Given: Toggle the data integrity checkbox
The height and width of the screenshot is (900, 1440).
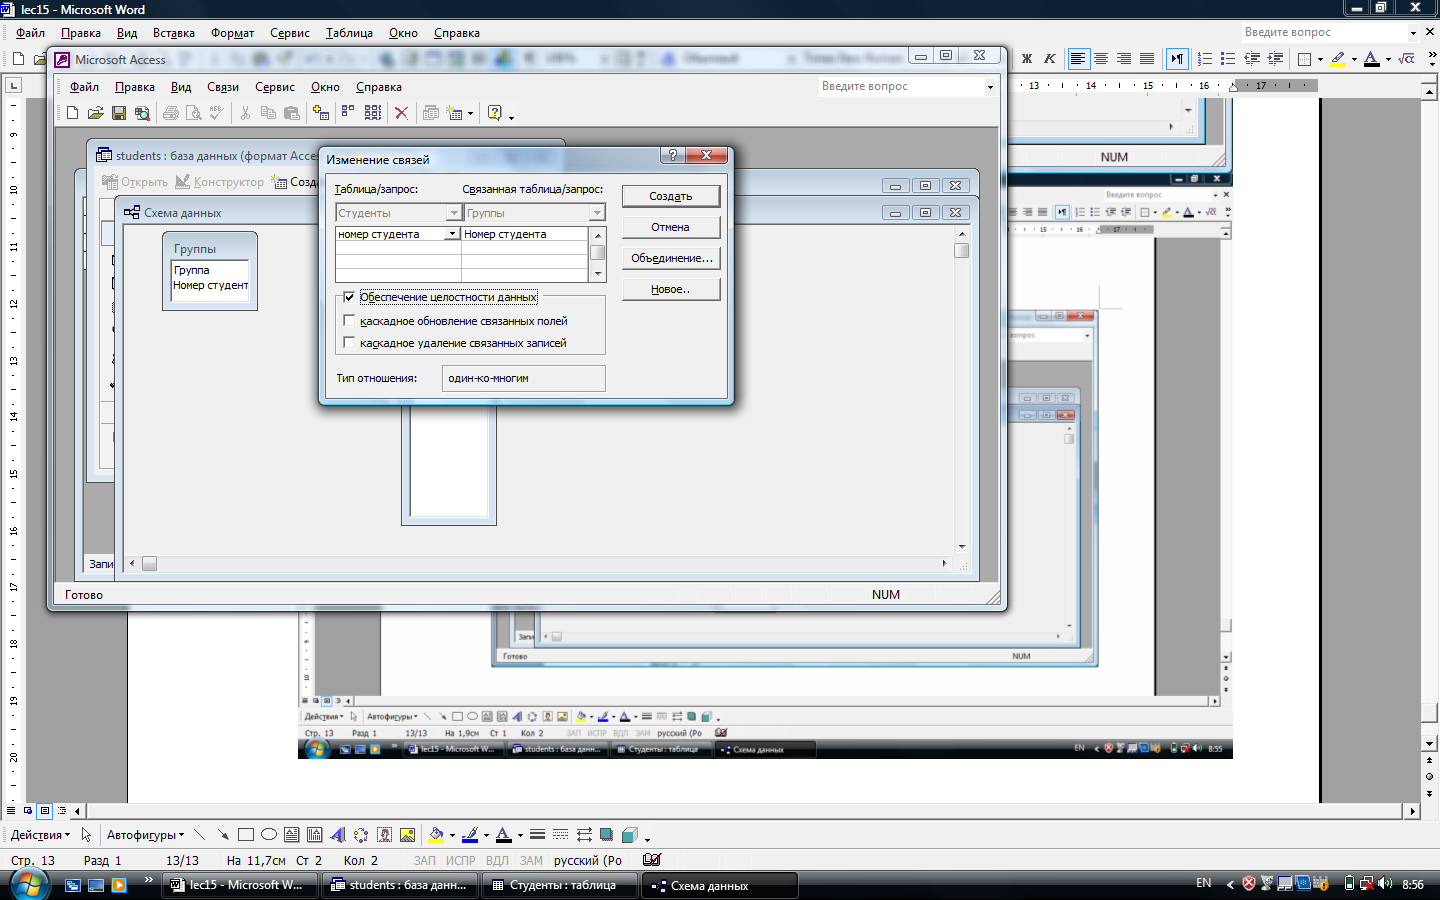Looking at the screenshot, I should (349, 297).
